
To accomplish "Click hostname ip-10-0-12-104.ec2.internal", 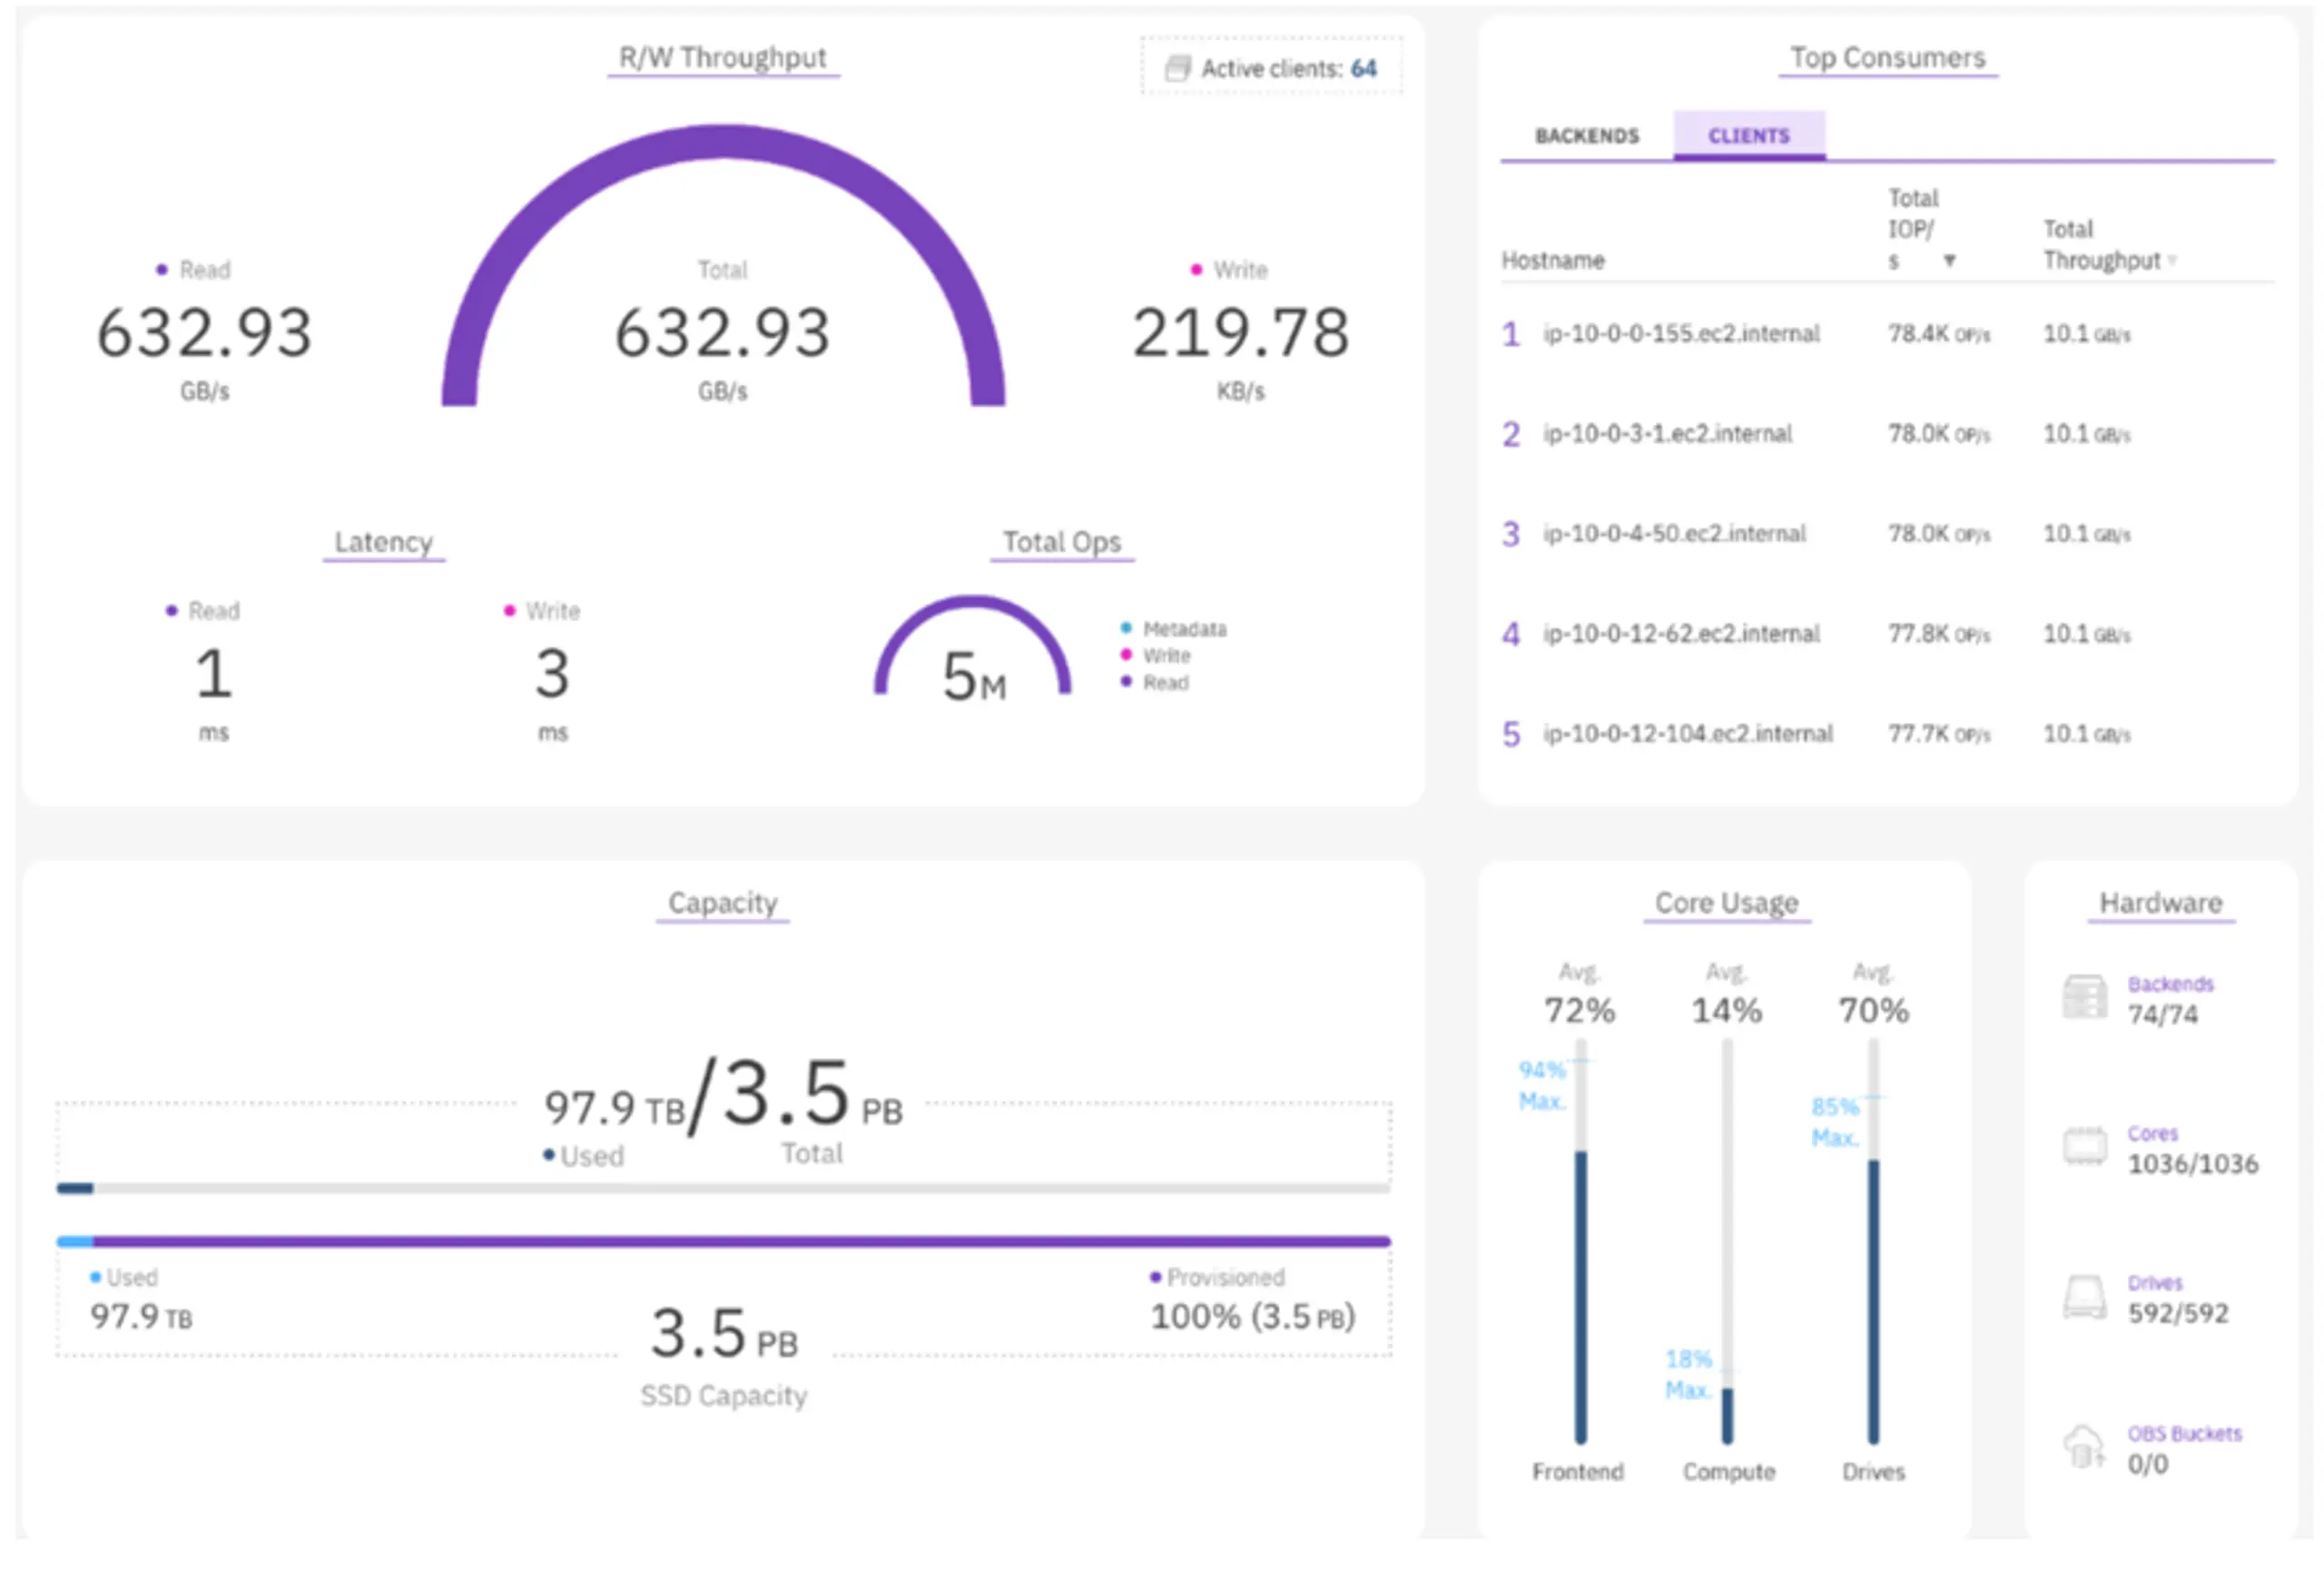I will pos(1688,734).
